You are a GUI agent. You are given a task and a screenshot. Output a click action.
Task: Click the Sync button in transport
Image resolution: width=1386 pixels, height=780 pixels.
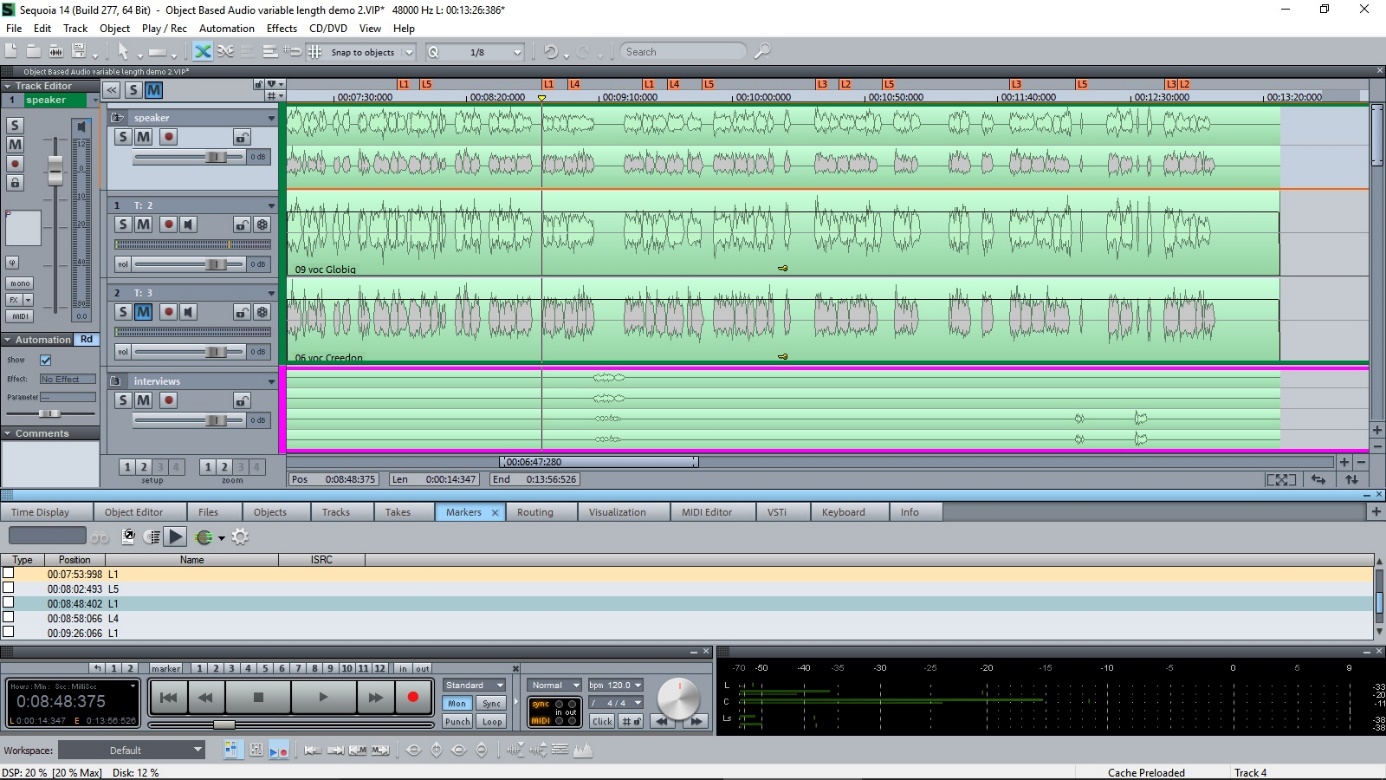pyautogui.click(x=492, y=704)
